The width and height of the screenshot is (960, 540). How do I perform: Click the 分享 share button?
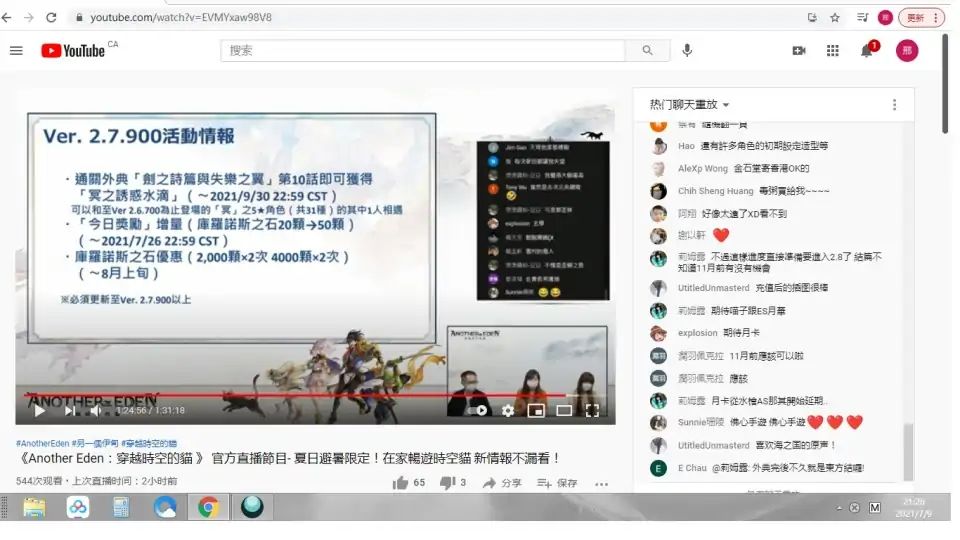pos(501,483)
